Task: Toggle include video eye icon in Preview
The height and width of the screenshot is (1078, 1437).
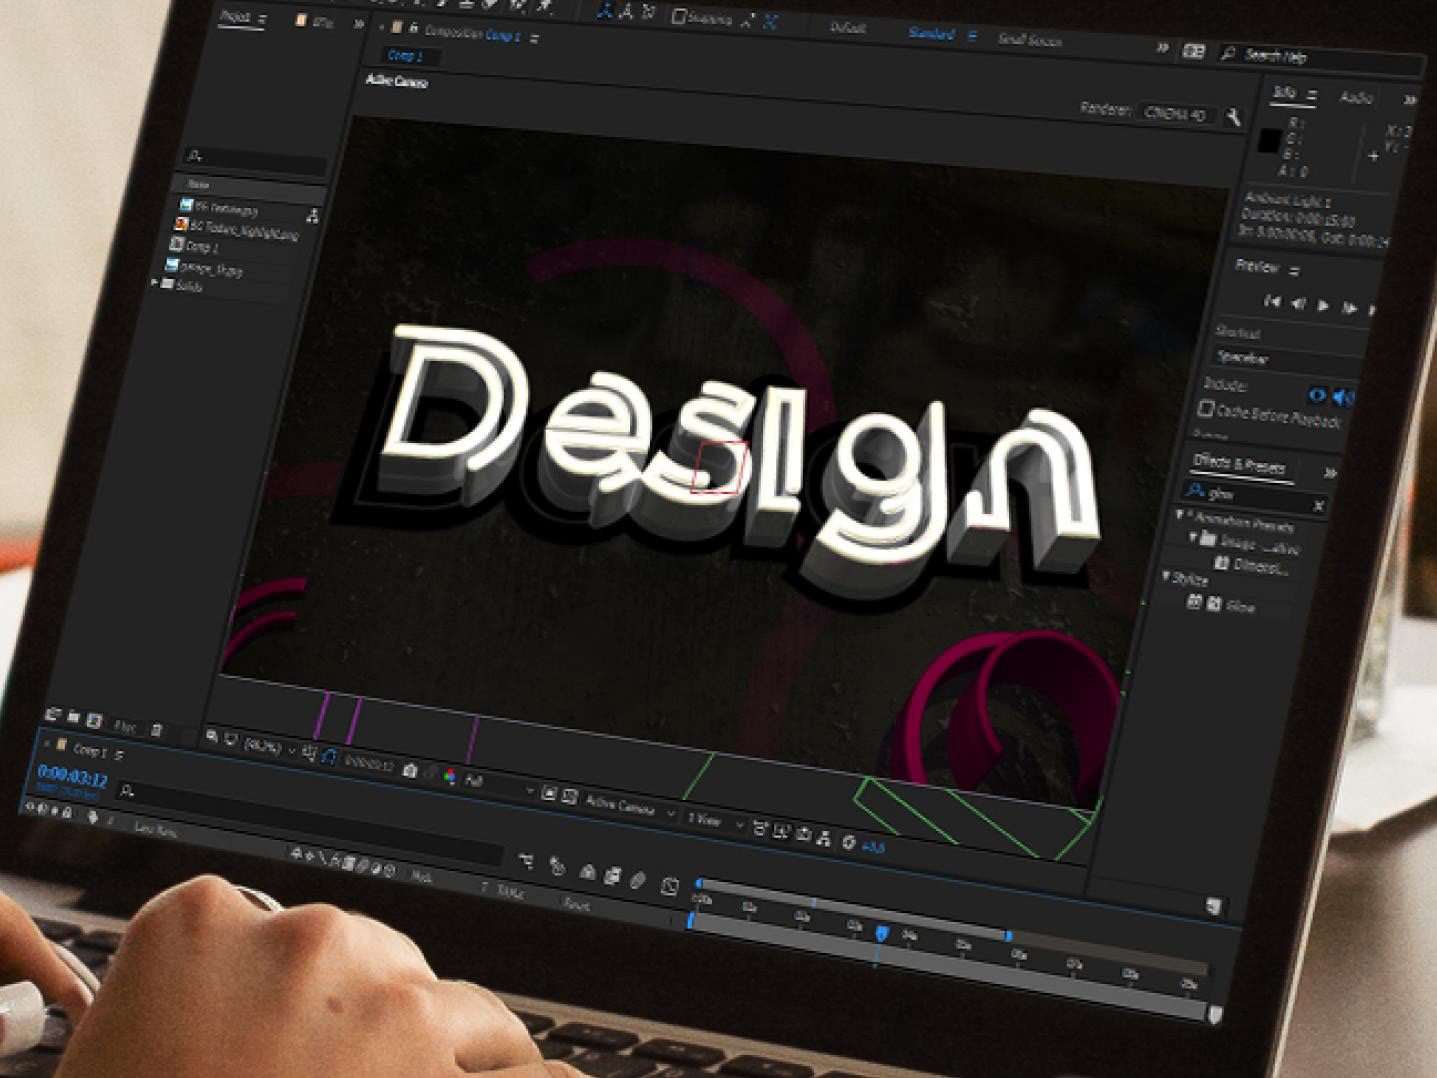Action: click(x=1318, y=394)
